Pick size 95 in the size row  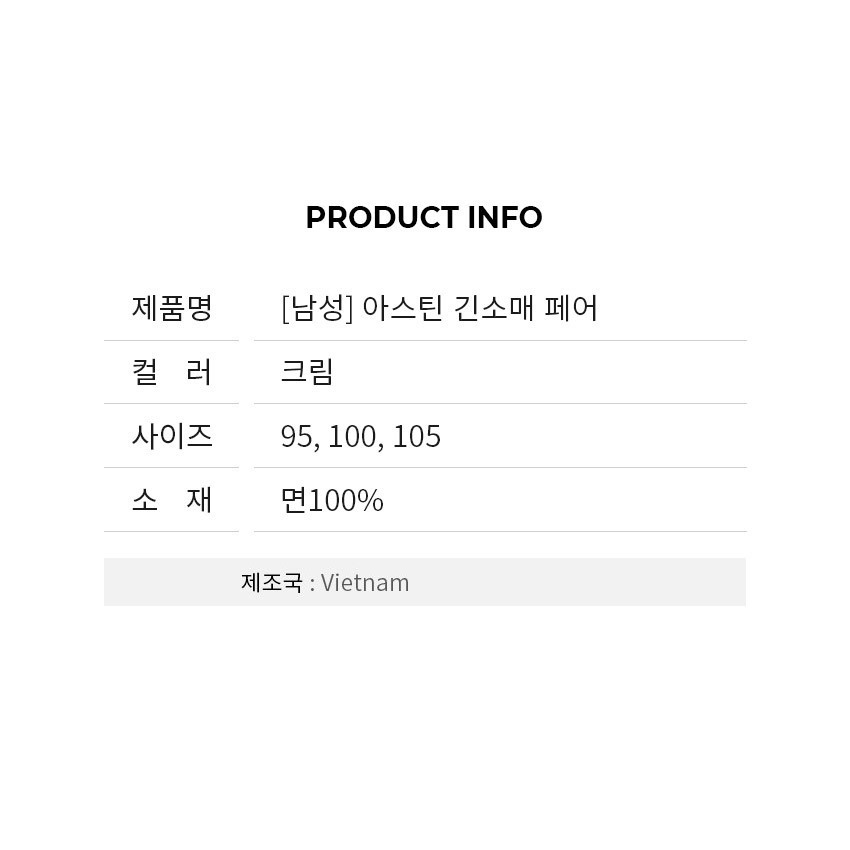point(297,437)
